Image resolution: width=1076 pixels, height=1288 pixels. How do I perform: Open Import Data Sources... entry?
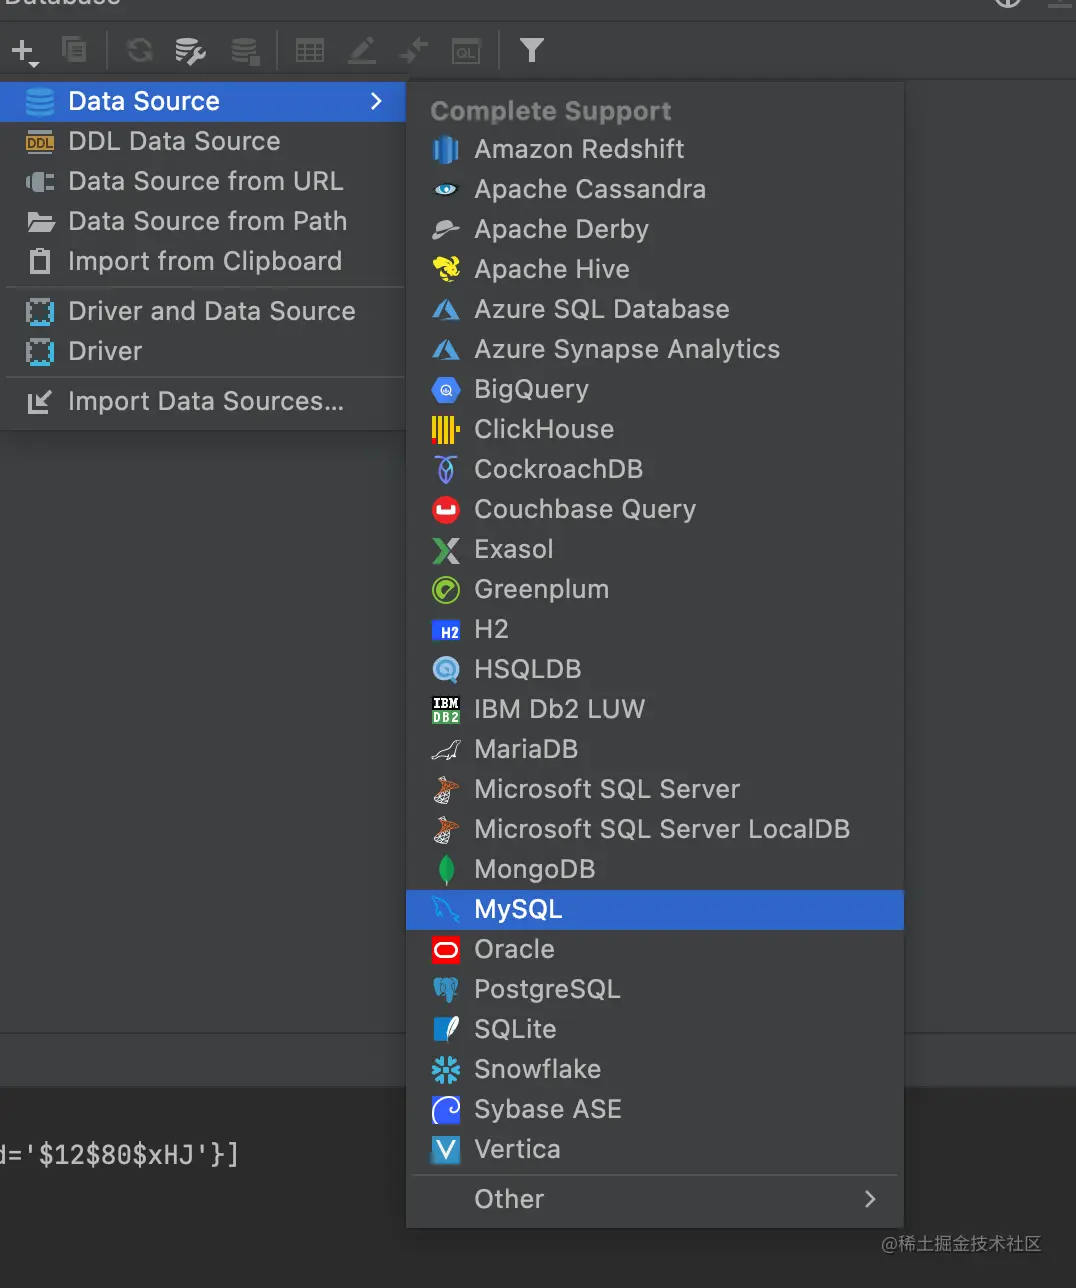pyautogui.click(x=203, y=401)
